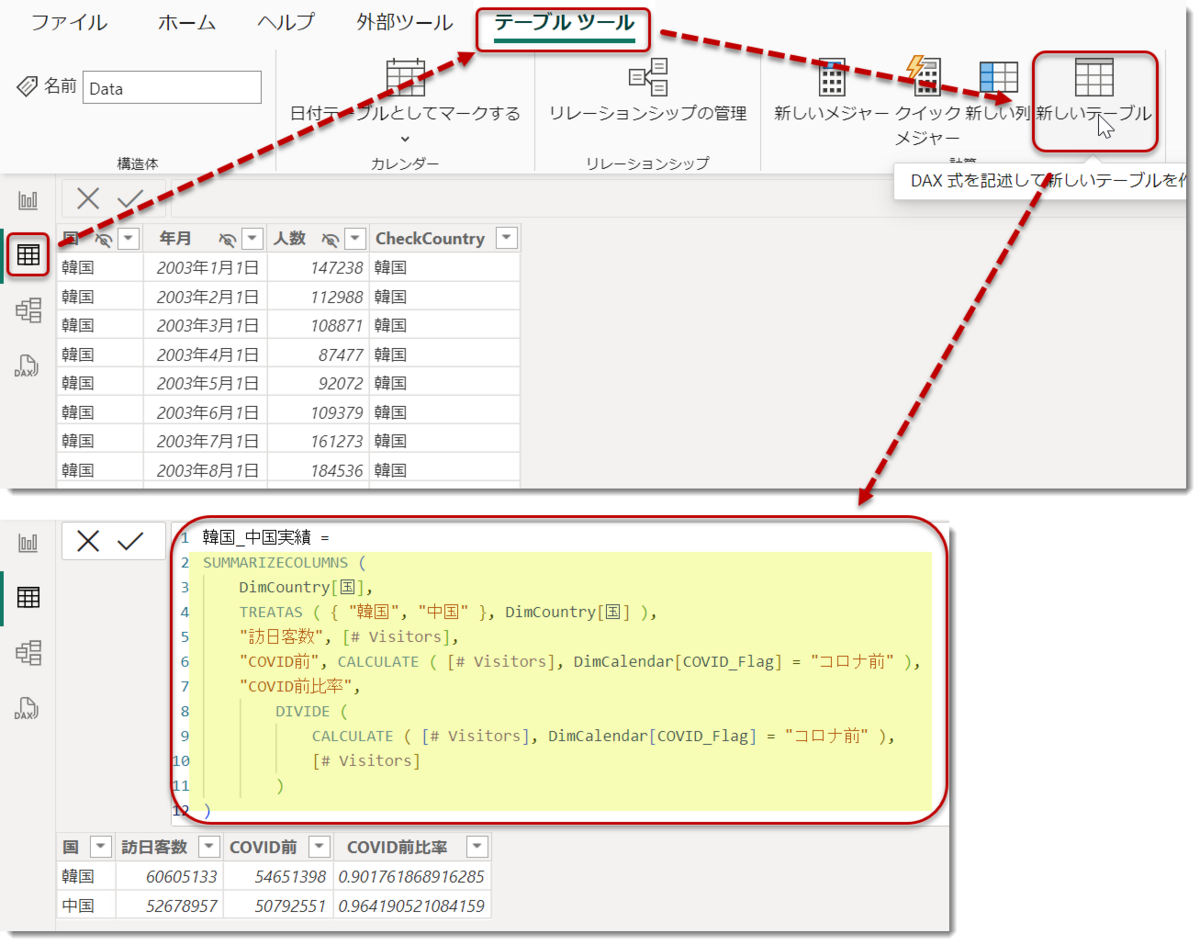1200x945 pixels.
Task: Toggle hidden eye icon on 人数 column
Action: [x=330, y=239]
